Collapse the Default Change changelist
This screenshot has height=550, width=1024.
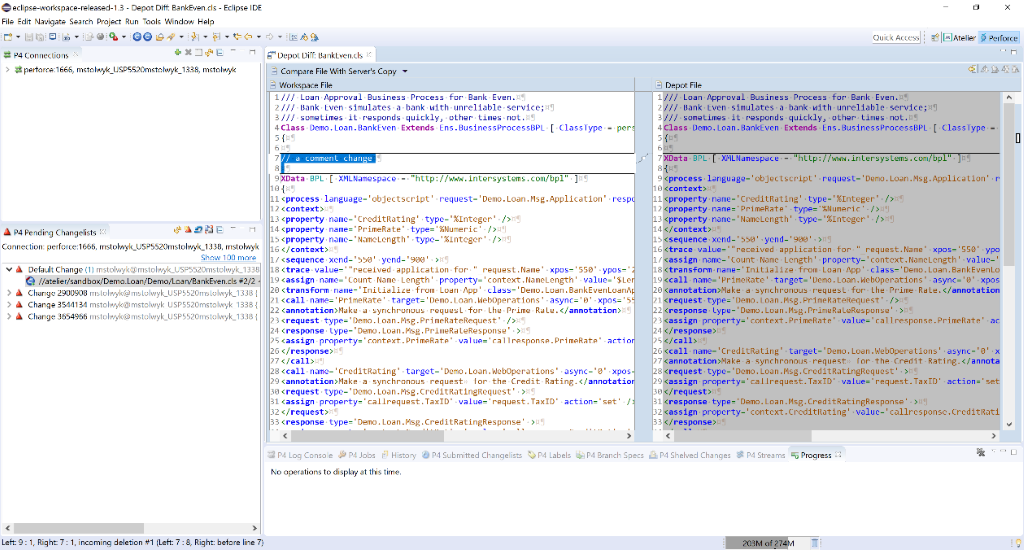point(8,269)
